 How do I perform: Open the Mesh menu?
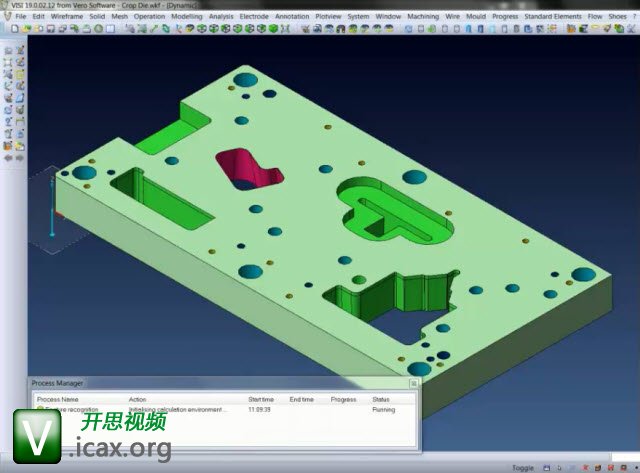pos(120,17)
